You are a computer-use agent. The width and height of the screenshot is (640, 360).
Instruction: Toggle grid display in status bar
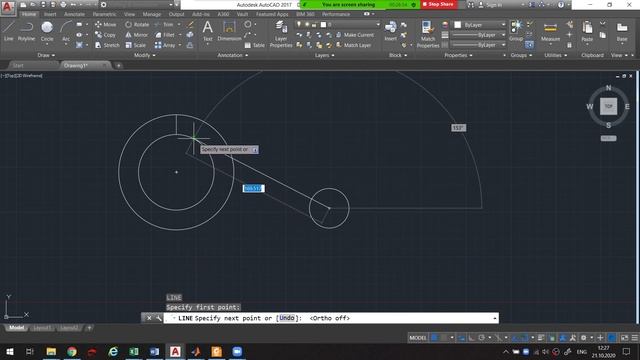point(434,338)
